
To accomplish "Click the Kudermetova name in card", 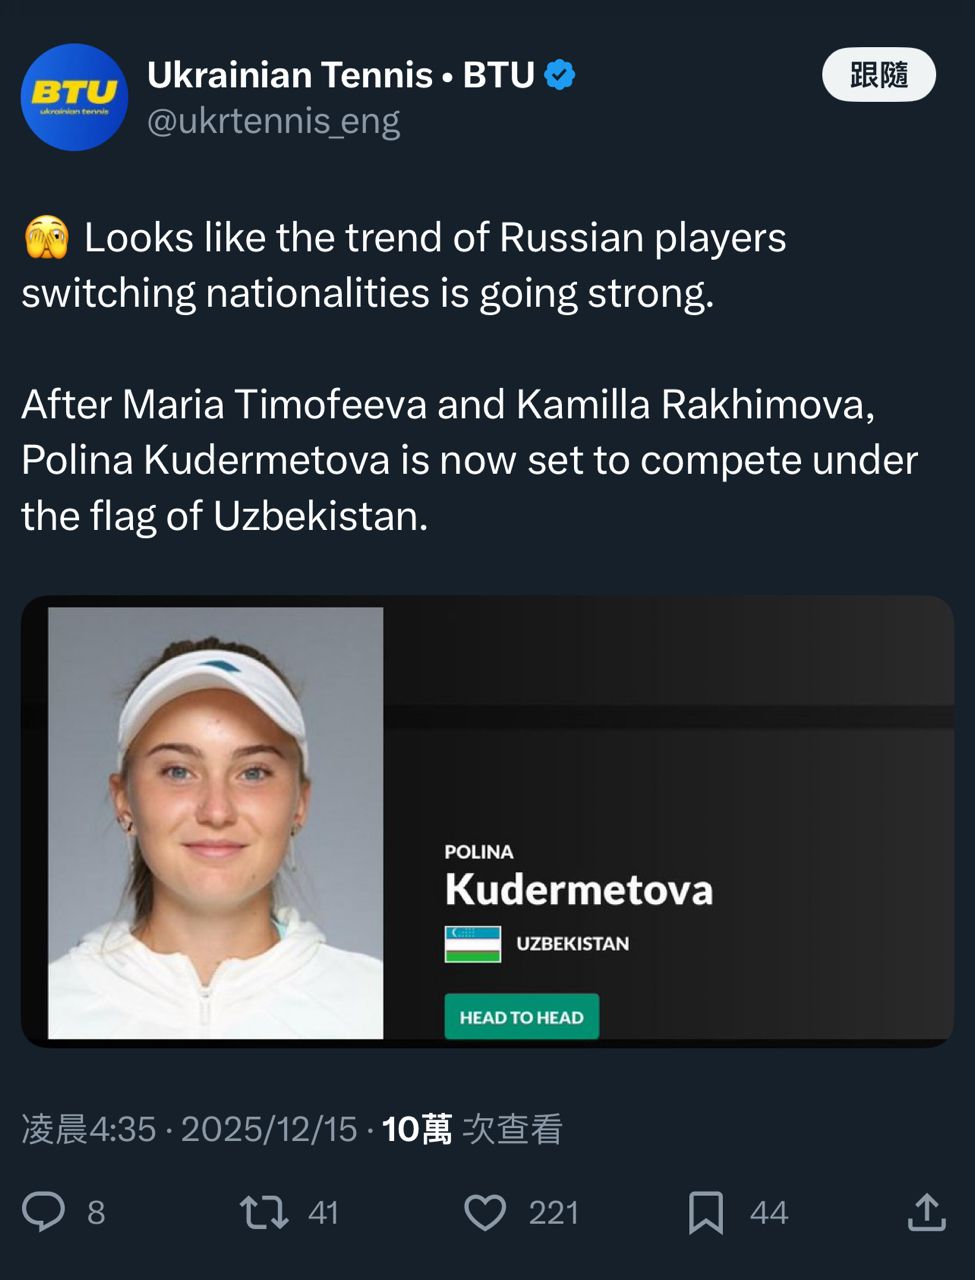I will click(x=579, y=889).
